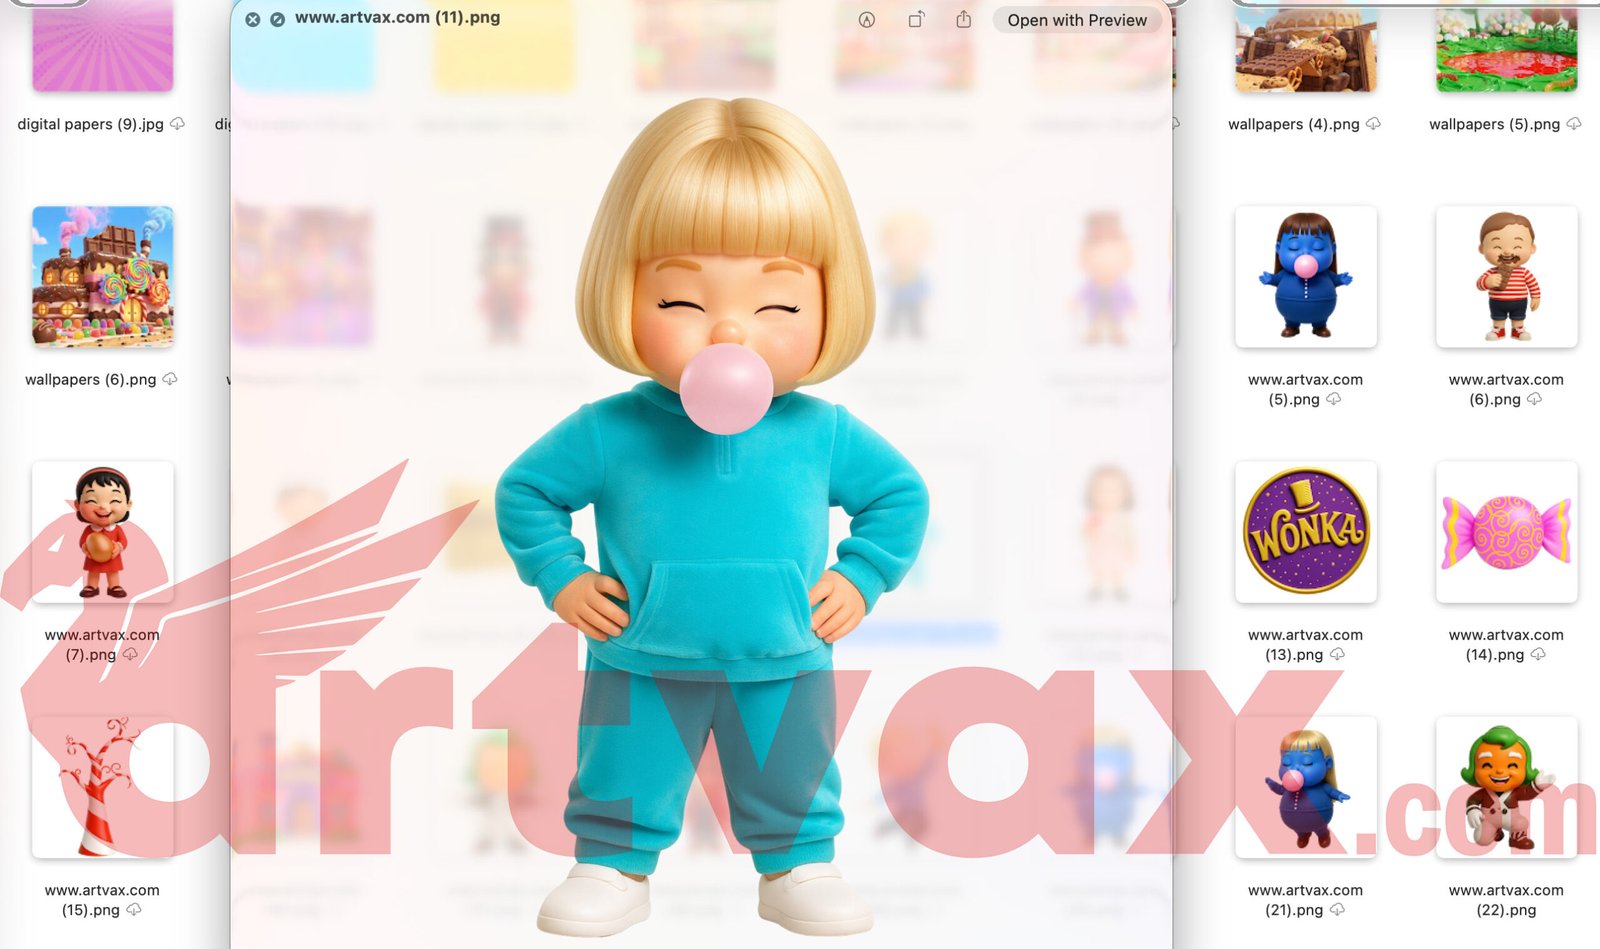The image size is (1600, 949).
Task: Select the chocolate factory wallpapers (6) thumbnail
Action: click(102, 276)
